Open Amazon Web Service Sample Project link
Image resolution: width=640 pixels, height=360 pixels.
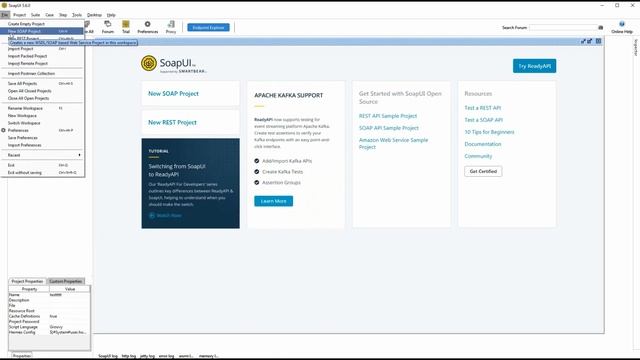coord(393,143)
